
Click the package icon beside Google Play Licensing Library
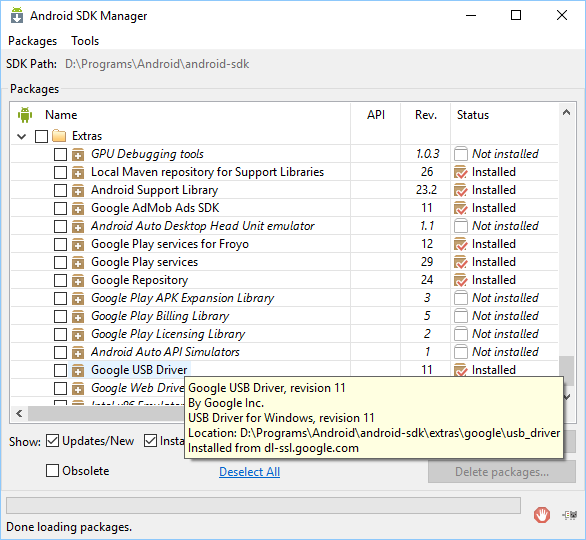(x=78, y=334)
